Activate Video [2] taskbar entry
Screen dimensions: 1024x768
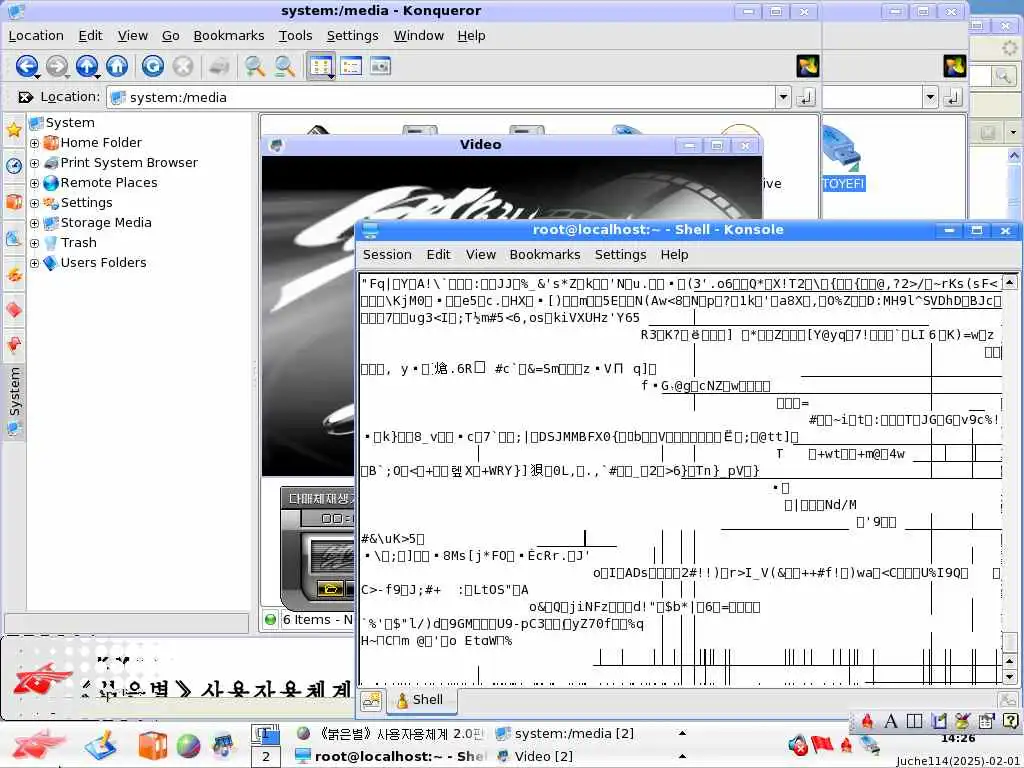(535, 756)
